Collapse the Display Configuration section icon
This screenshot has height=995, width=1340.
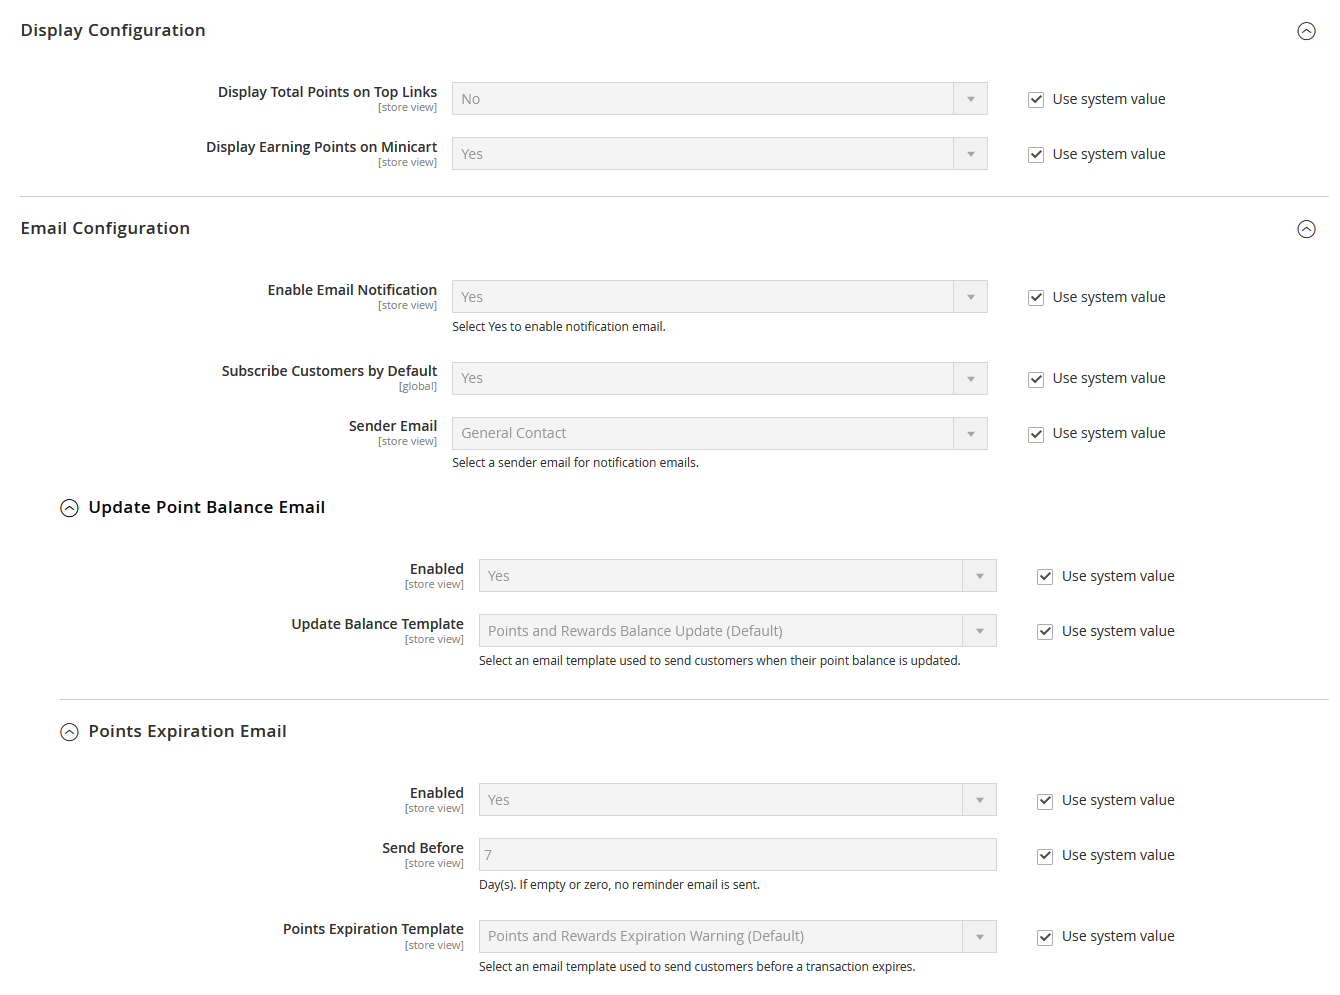1306,31
